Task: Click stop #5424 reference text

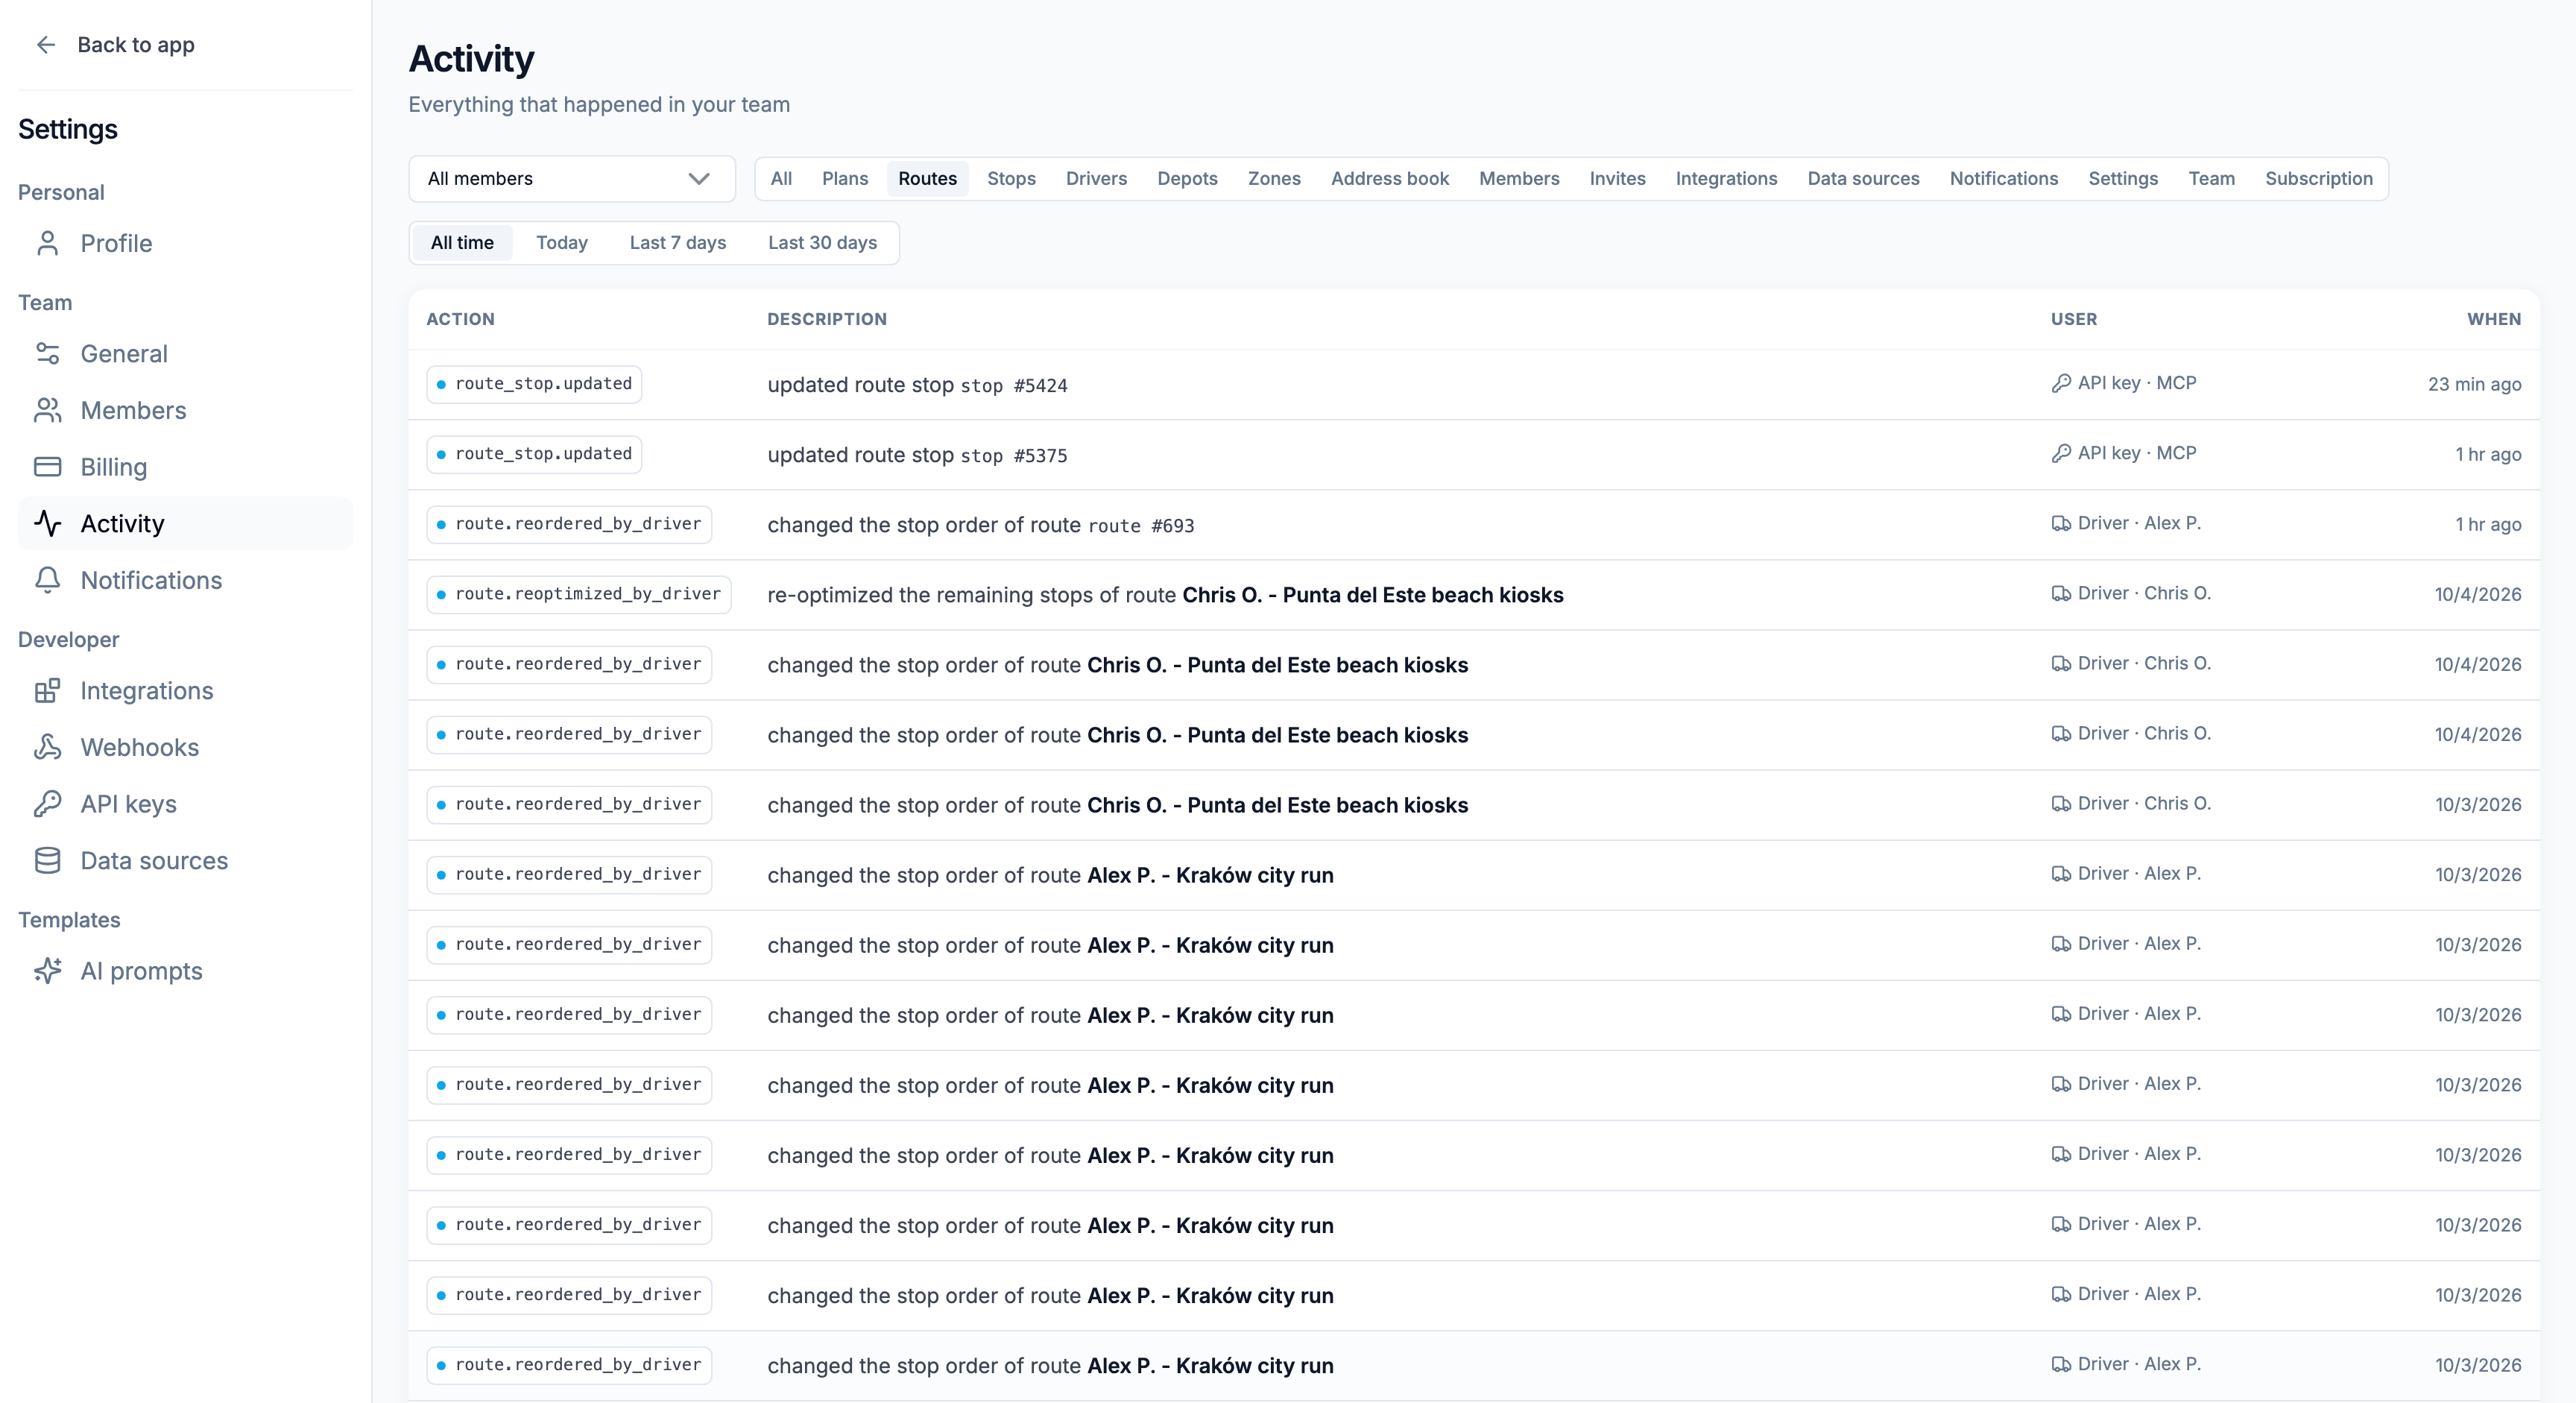Action: (1014, 386)
